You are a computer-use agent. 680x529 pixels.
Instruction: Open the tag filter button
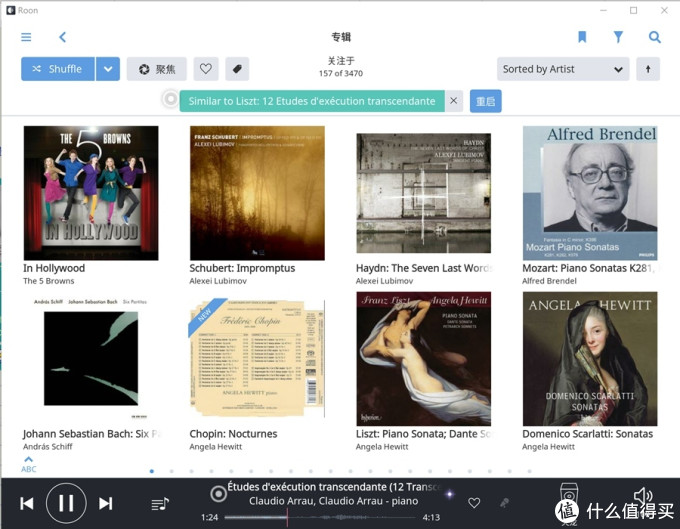coord(237,69)
